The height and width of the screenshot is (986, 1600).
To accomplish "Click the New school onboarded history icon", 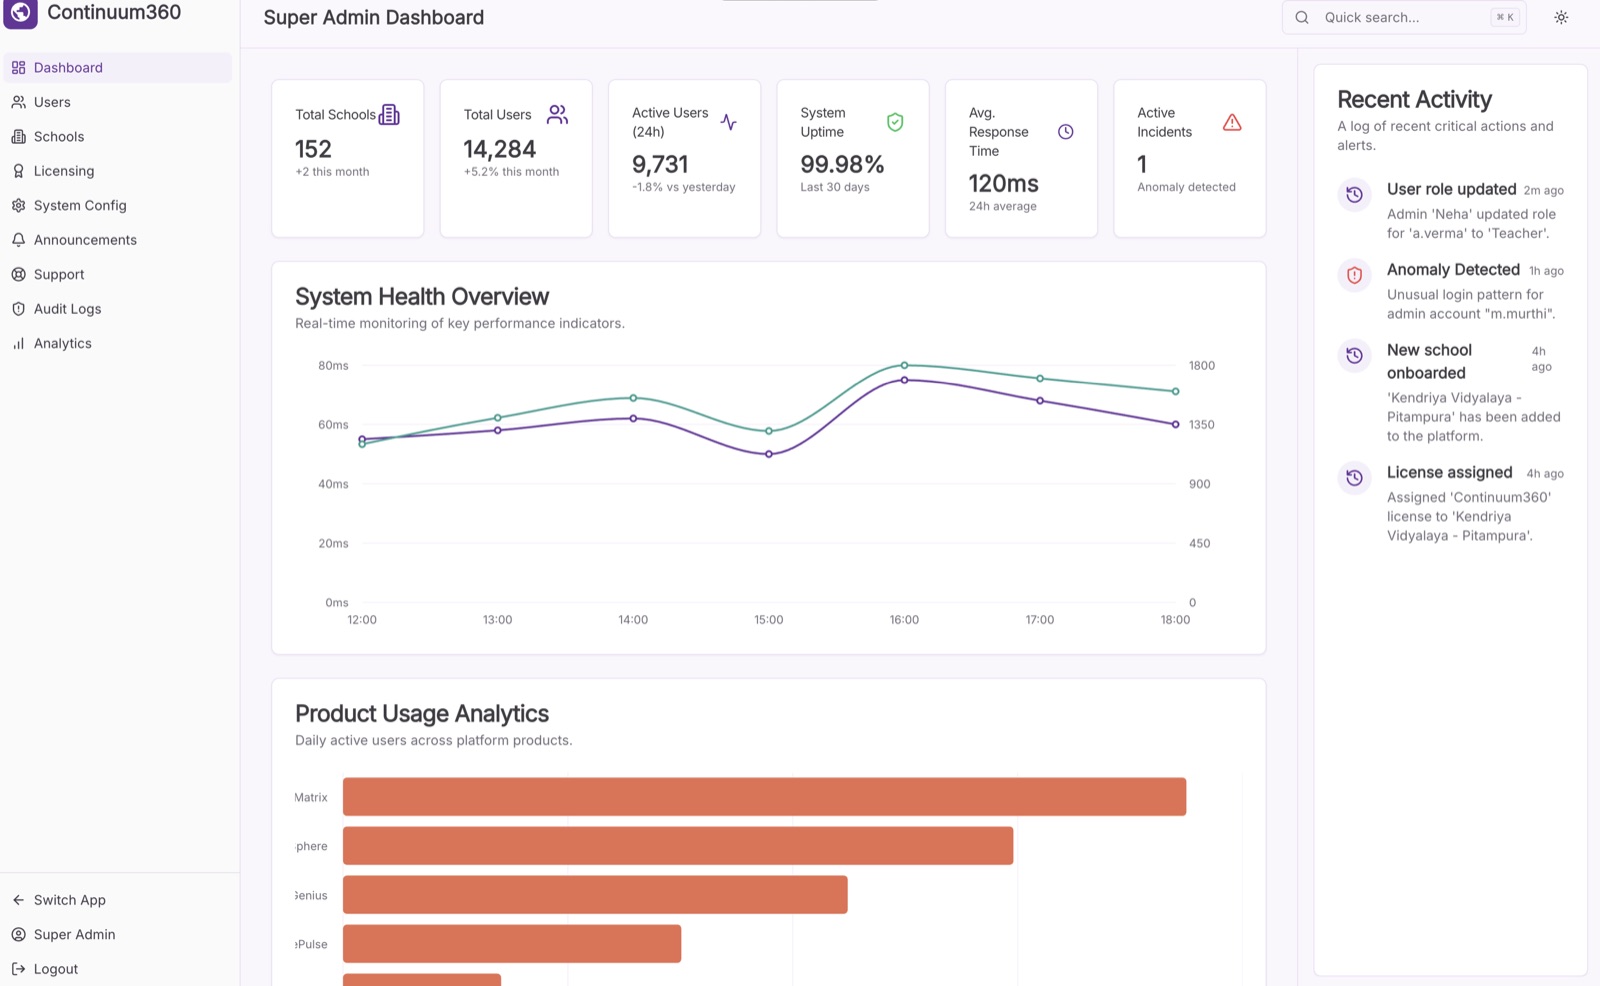I will click(1354, 355).
